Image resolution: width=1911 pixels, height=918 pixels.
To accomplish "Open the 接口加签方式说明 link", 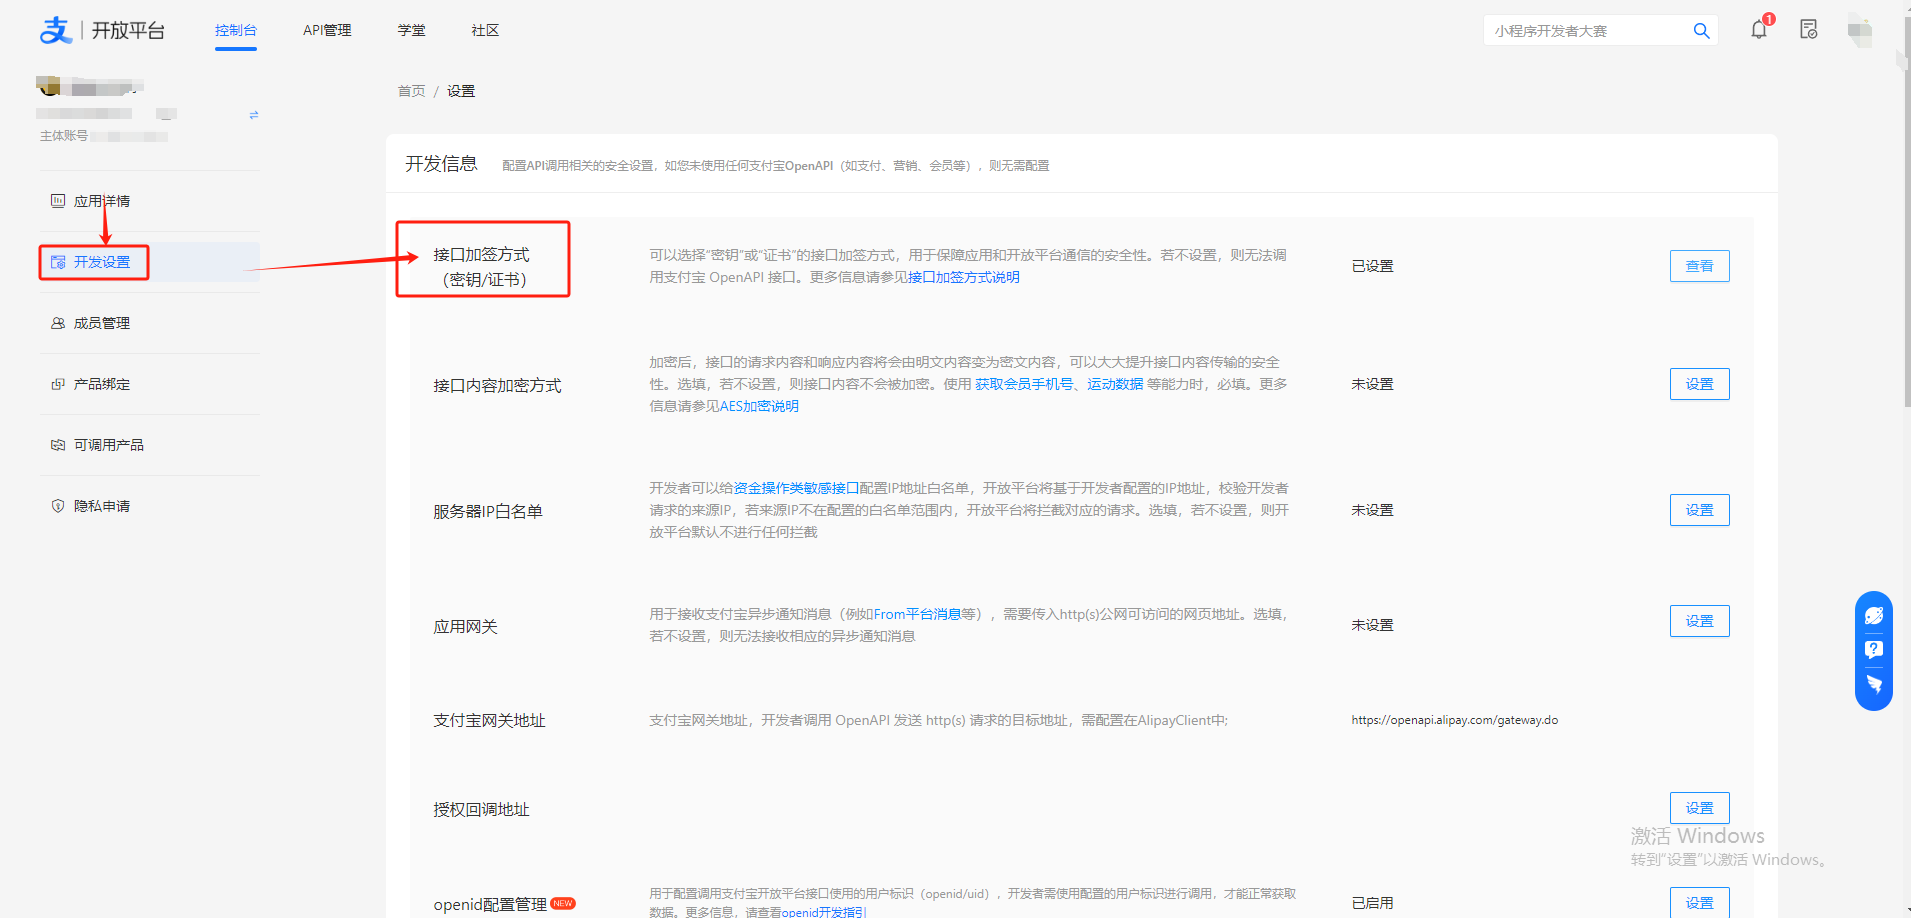I will pos(964,277).
